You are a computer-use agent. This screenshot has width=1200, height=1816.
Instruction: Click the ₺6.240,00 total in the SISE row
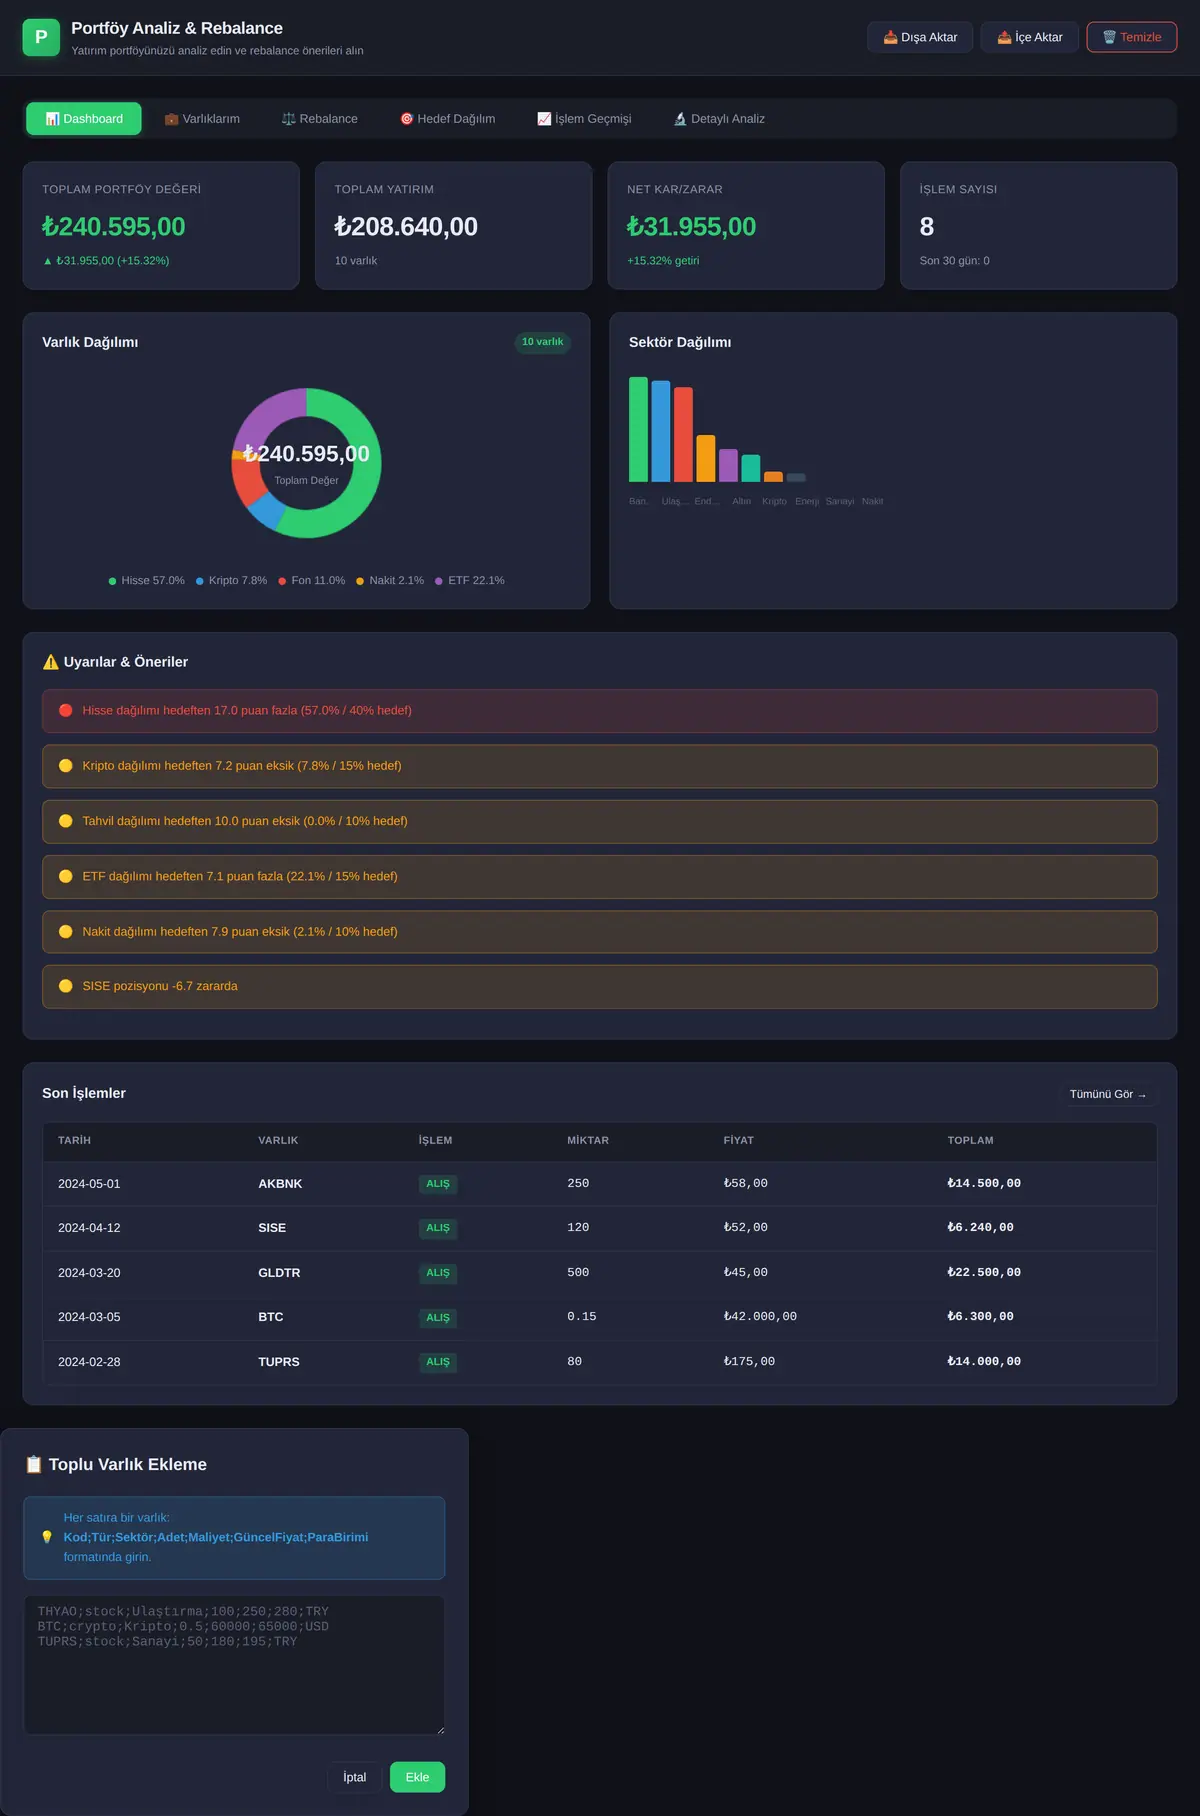981,1228
